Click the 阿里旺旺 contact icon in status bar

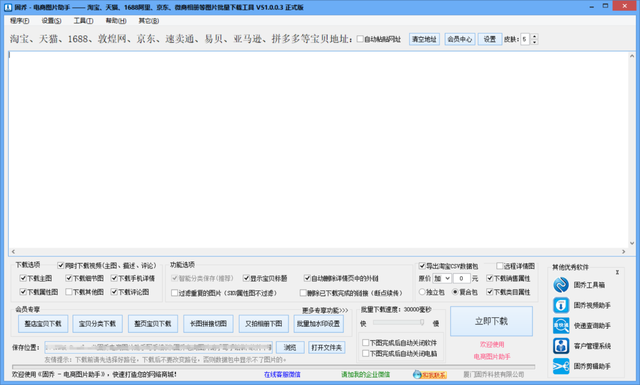pyautogui.click(x=429, y=374)
